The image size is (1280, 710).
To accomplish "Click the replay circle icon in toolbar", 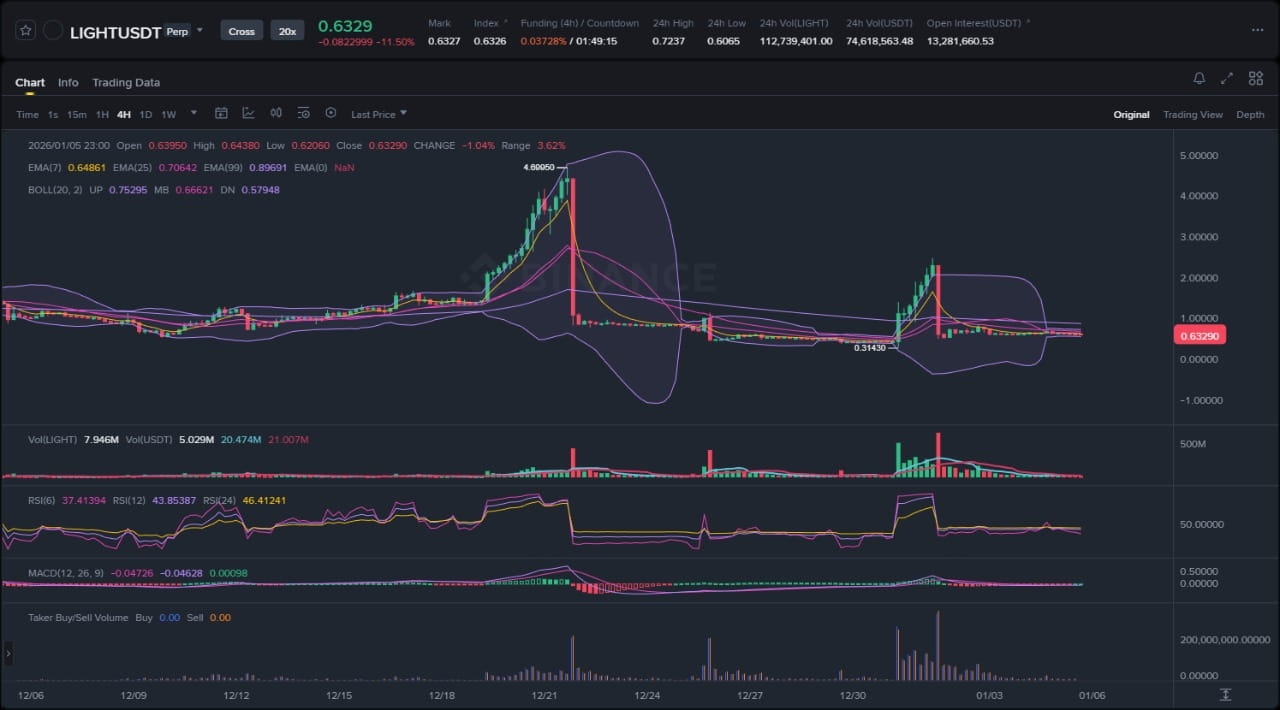I will pyautogui.click(x=331, y=113).
